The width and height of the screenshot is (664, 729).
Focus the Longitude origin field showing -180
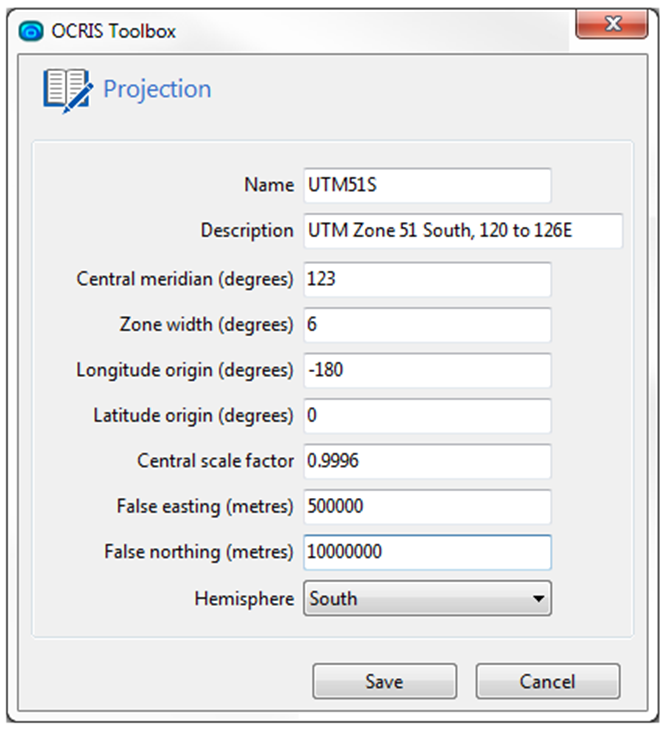coord(427,370)
